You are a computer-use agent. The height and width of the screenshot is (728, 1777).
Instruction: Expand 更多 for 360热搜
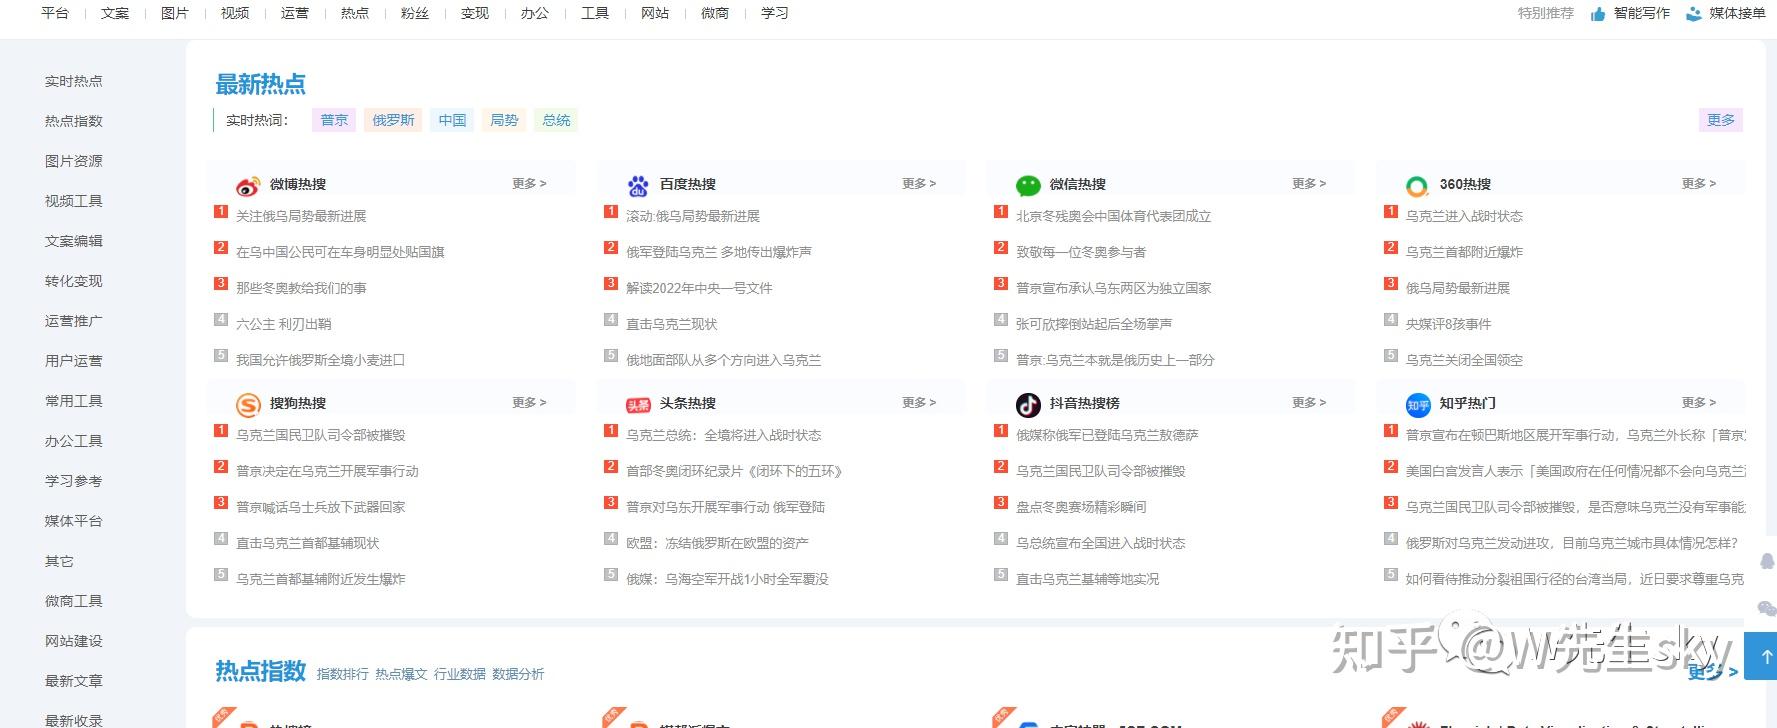(1699, 184)
